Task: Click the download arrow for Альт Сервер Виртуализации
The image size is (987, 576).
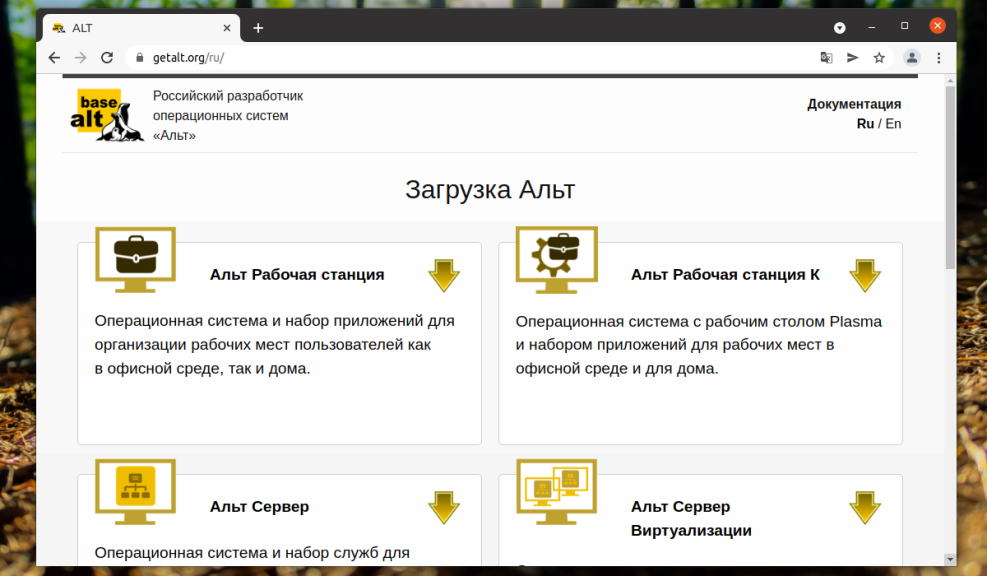Action: (x=864, y=506)
